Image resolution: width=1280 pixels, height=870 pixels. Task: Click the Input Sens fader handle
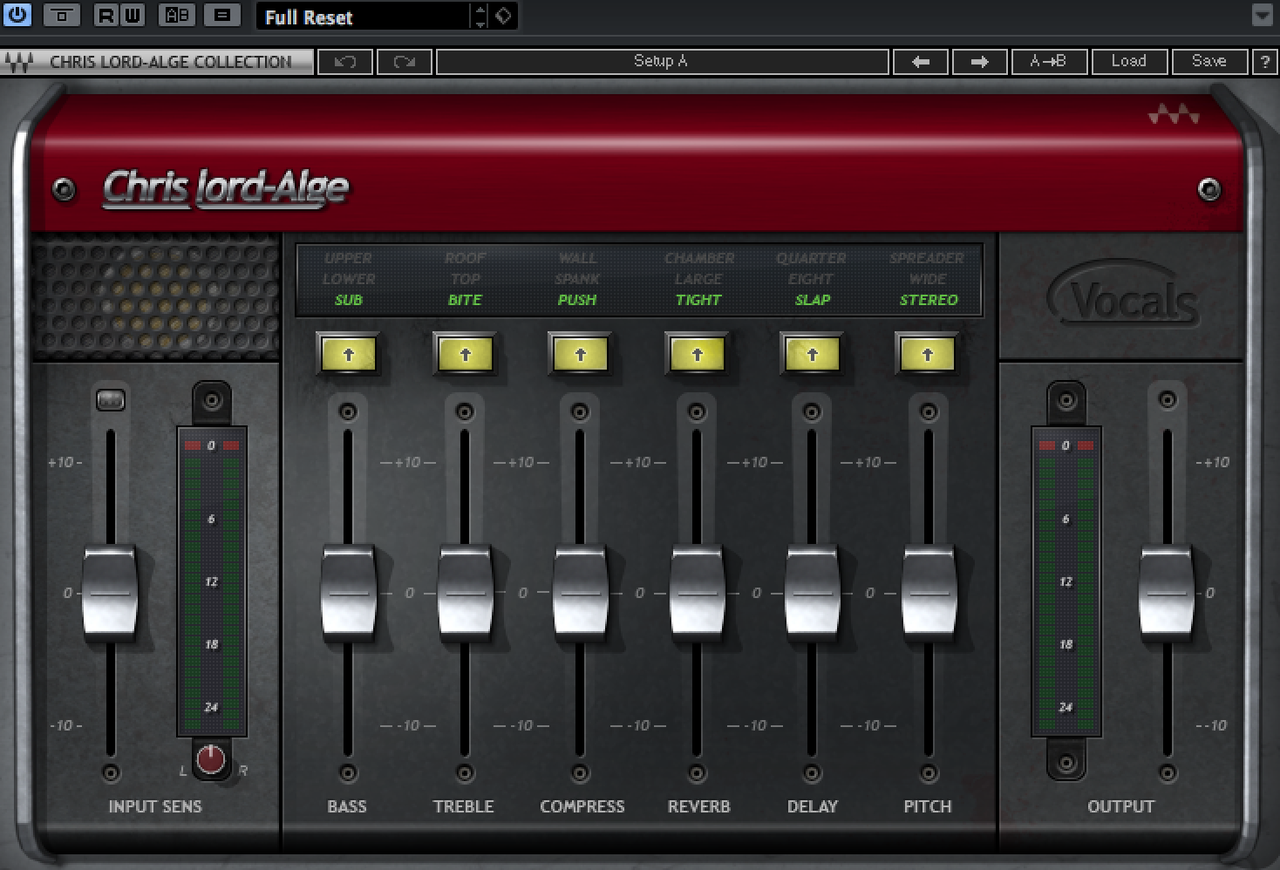[x=109, y=592]
